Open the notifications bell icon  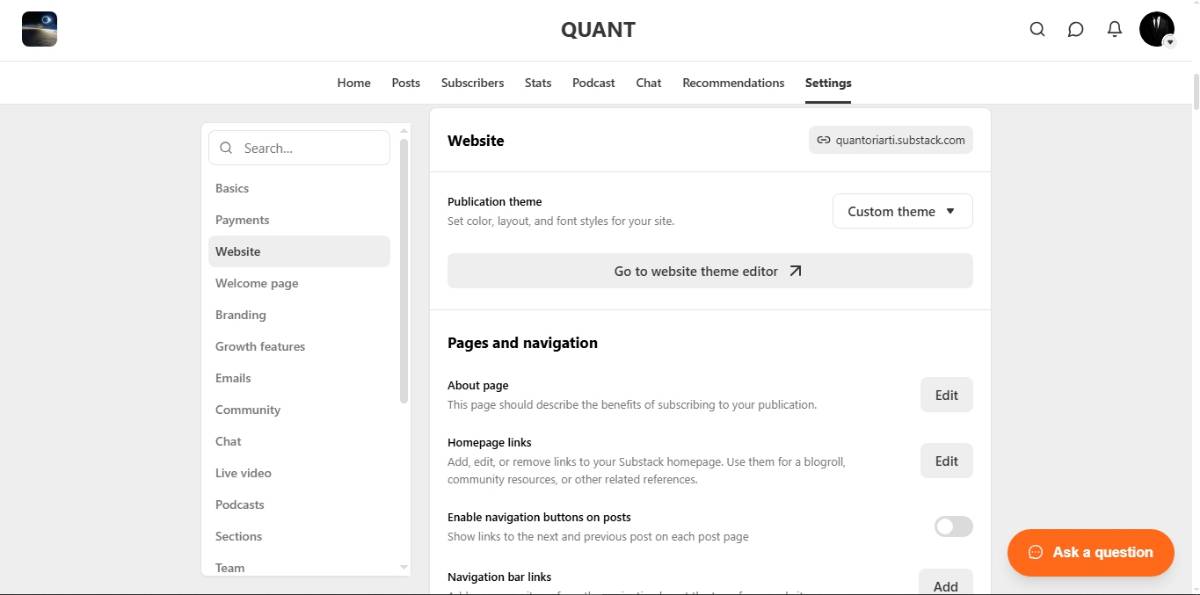coord(1115,29)
